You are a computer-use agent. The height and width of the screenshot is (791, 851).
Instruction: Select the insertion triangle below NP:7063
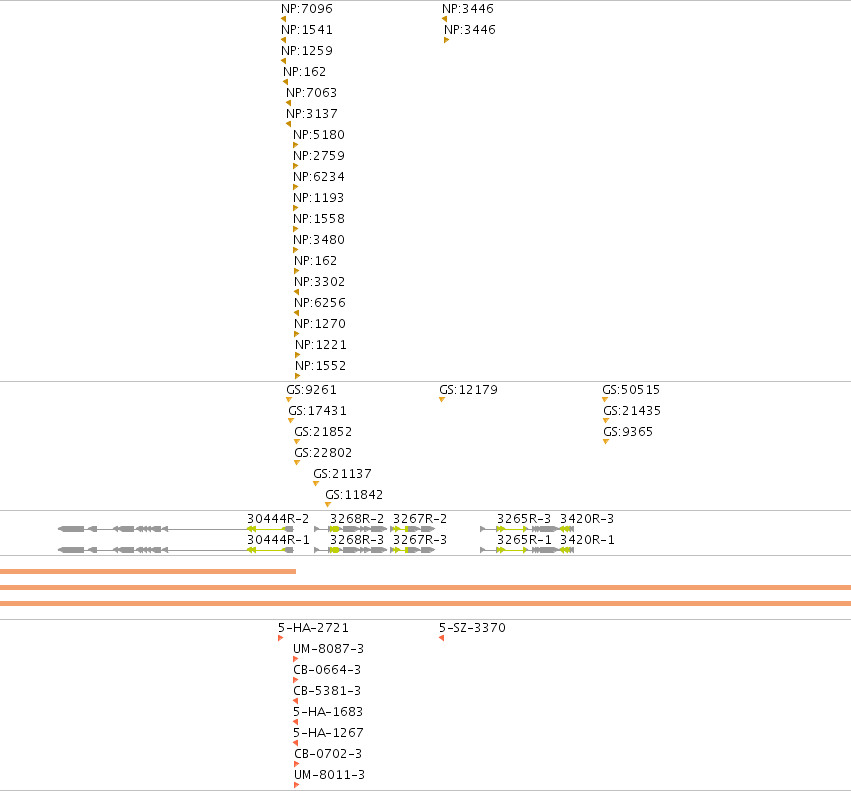click(288, 103)
